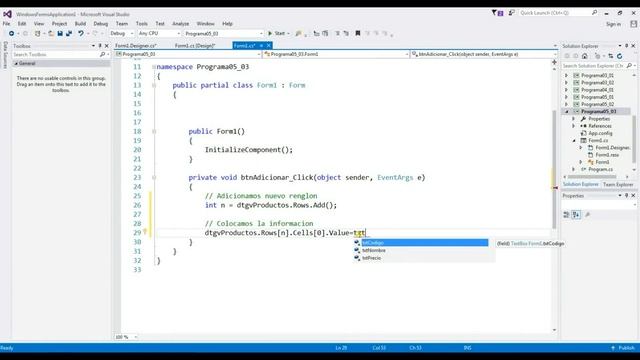Click the Quick Launch search field

click(555, 13)
